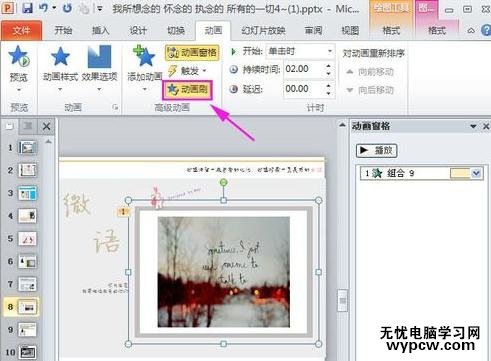Click the vertical scrollbar thumb of slide editor

click(342, 300)
